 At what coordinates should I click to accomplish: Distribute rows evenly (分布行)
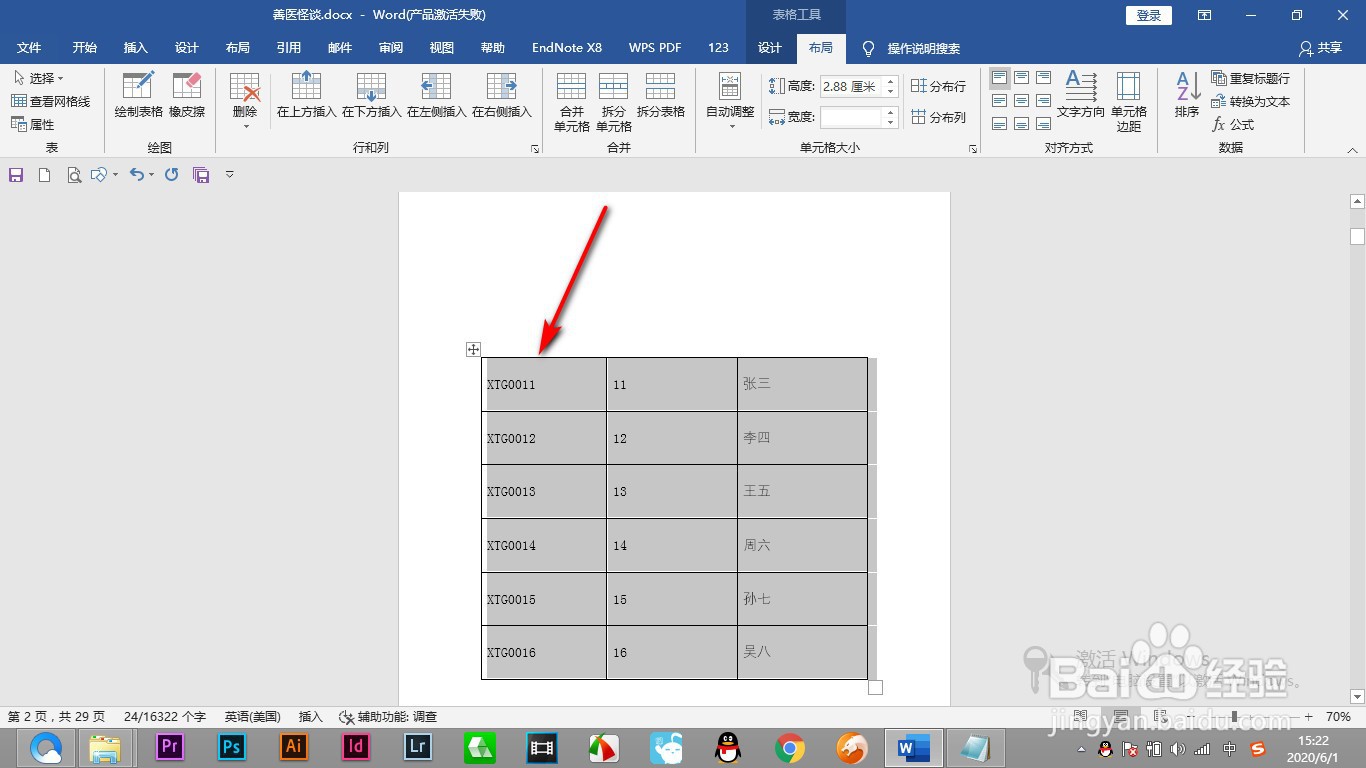pos(938,87)
